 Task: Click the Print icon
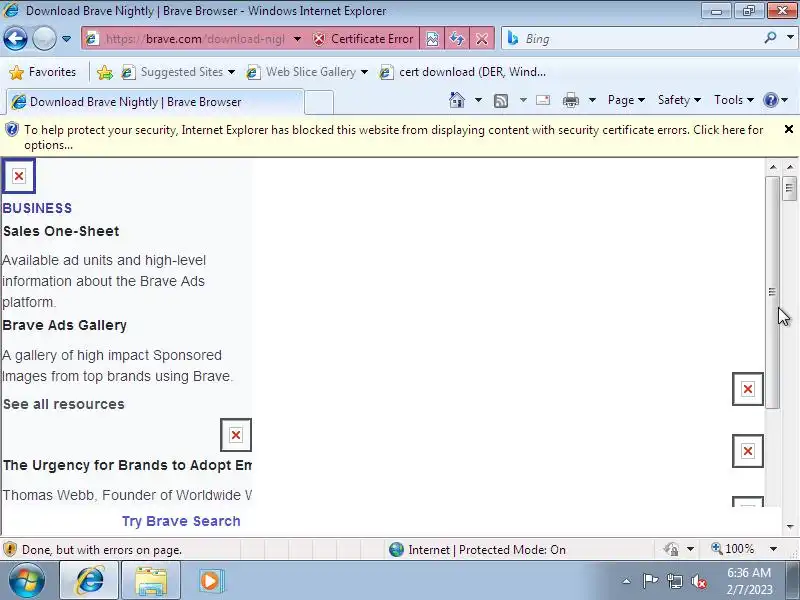(570, 101)
